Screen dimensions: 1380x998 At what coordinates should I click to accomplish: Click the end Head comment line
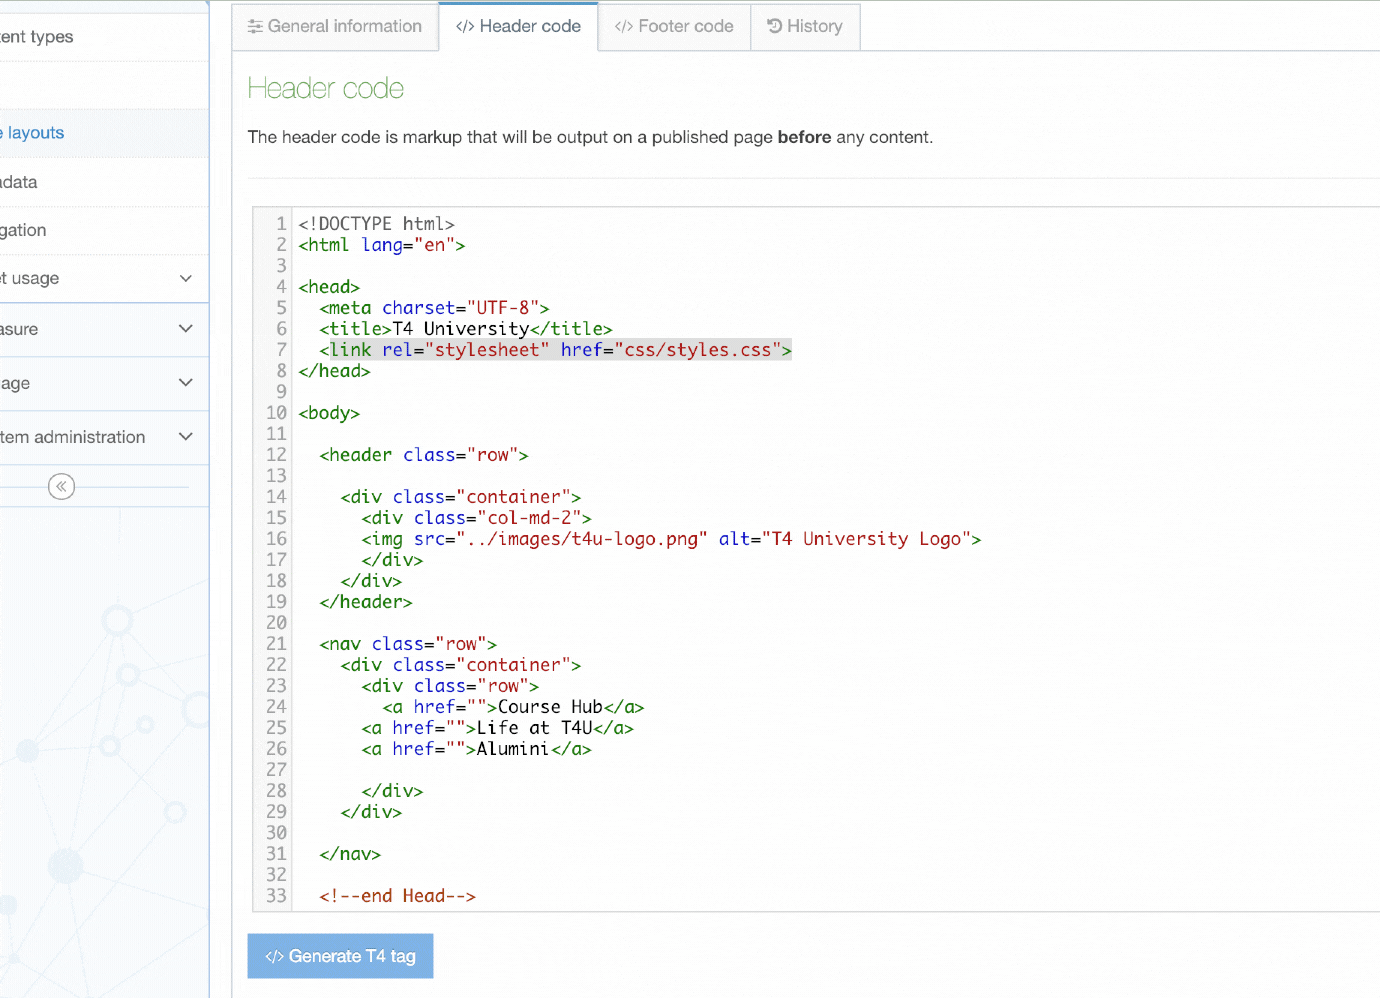click(x=397, y=896)
